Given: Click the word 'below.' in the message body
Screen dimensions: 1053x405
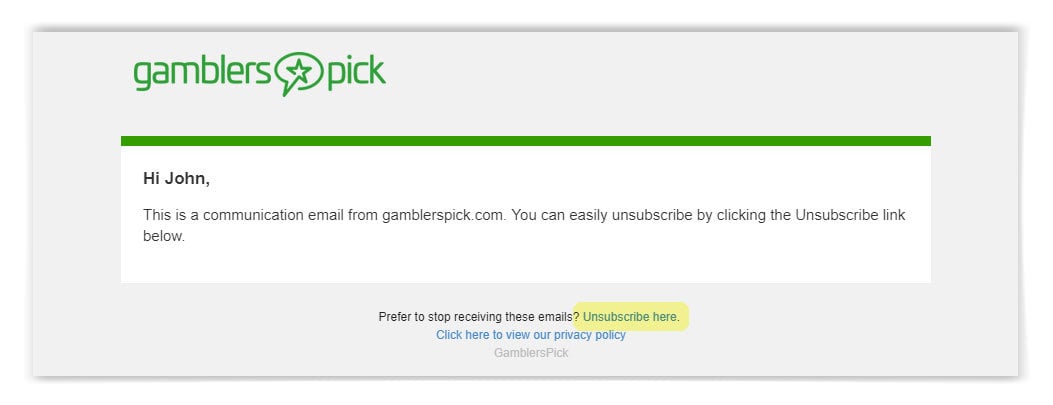Looking at the screenshot, I should point(163,236).
